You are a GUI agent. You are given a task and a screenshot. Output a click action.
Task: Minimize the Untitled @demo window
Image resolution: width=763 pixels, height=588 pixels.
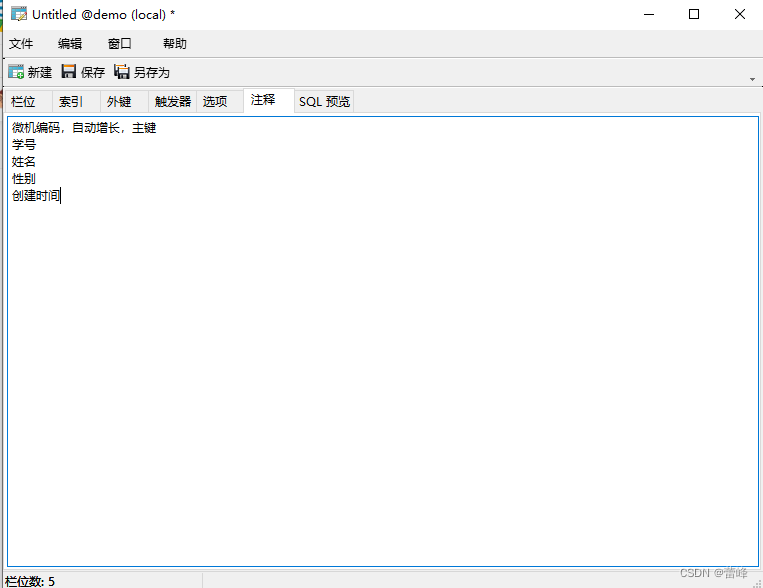pyautogui.click(x=649, y=15)
